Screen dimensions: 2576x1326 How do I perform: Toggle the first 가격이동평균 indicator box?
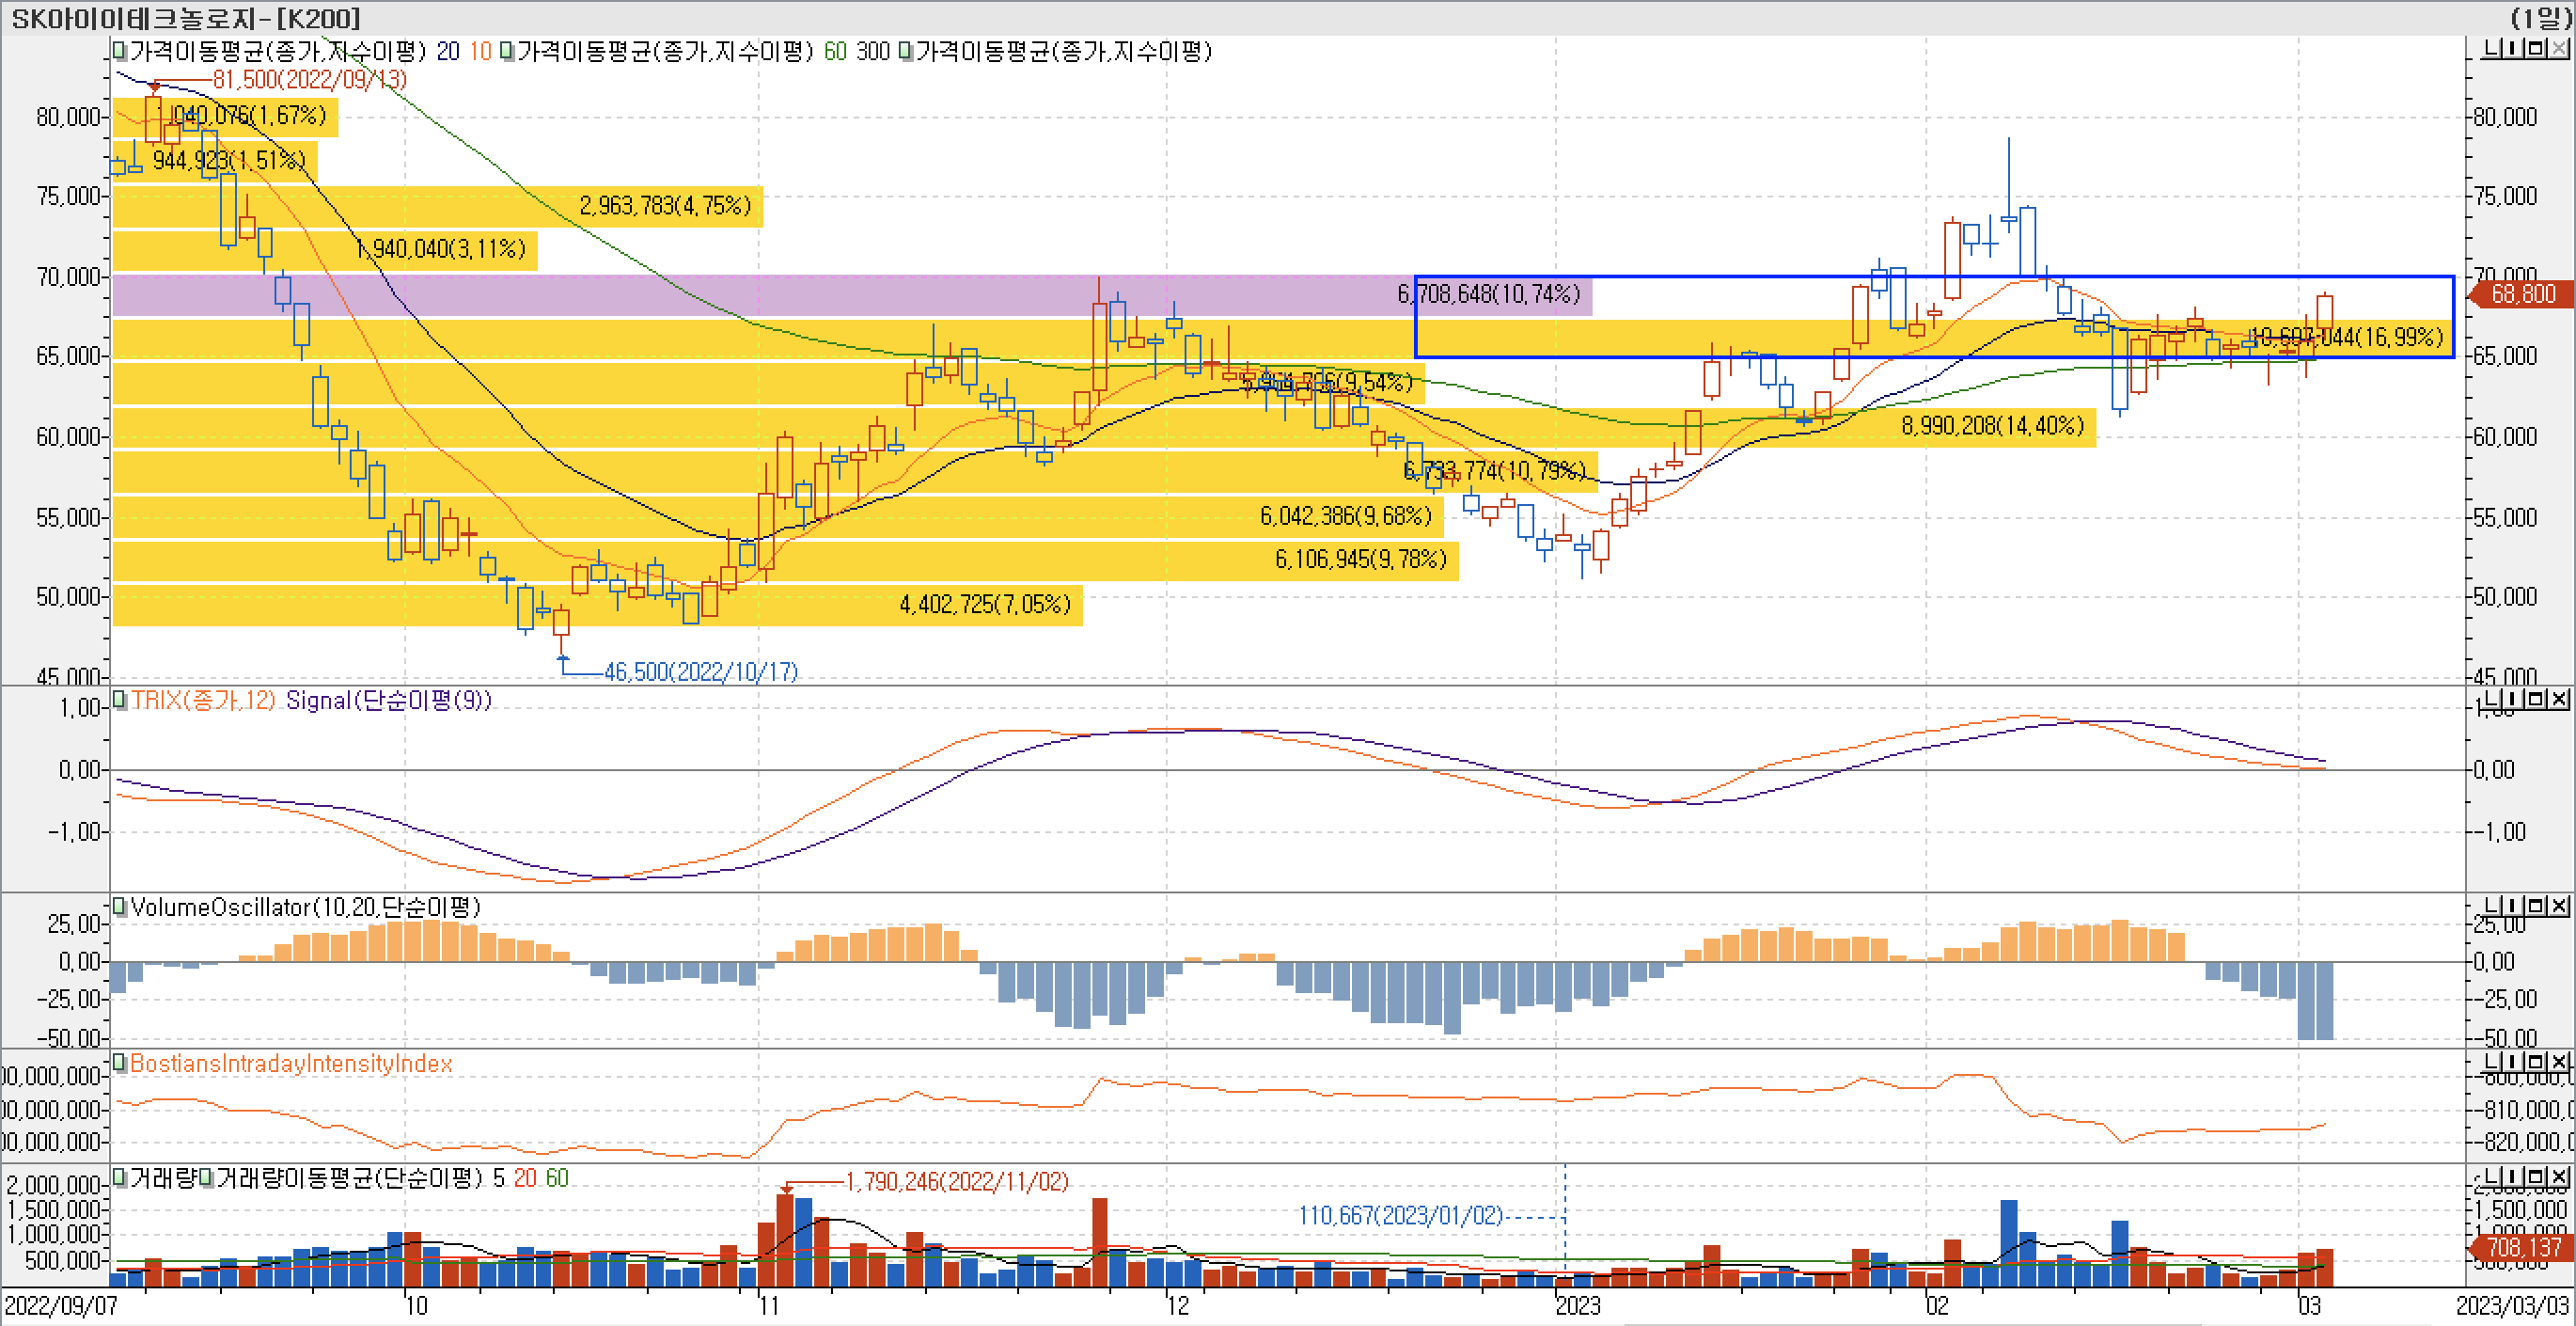pos(119,51)
